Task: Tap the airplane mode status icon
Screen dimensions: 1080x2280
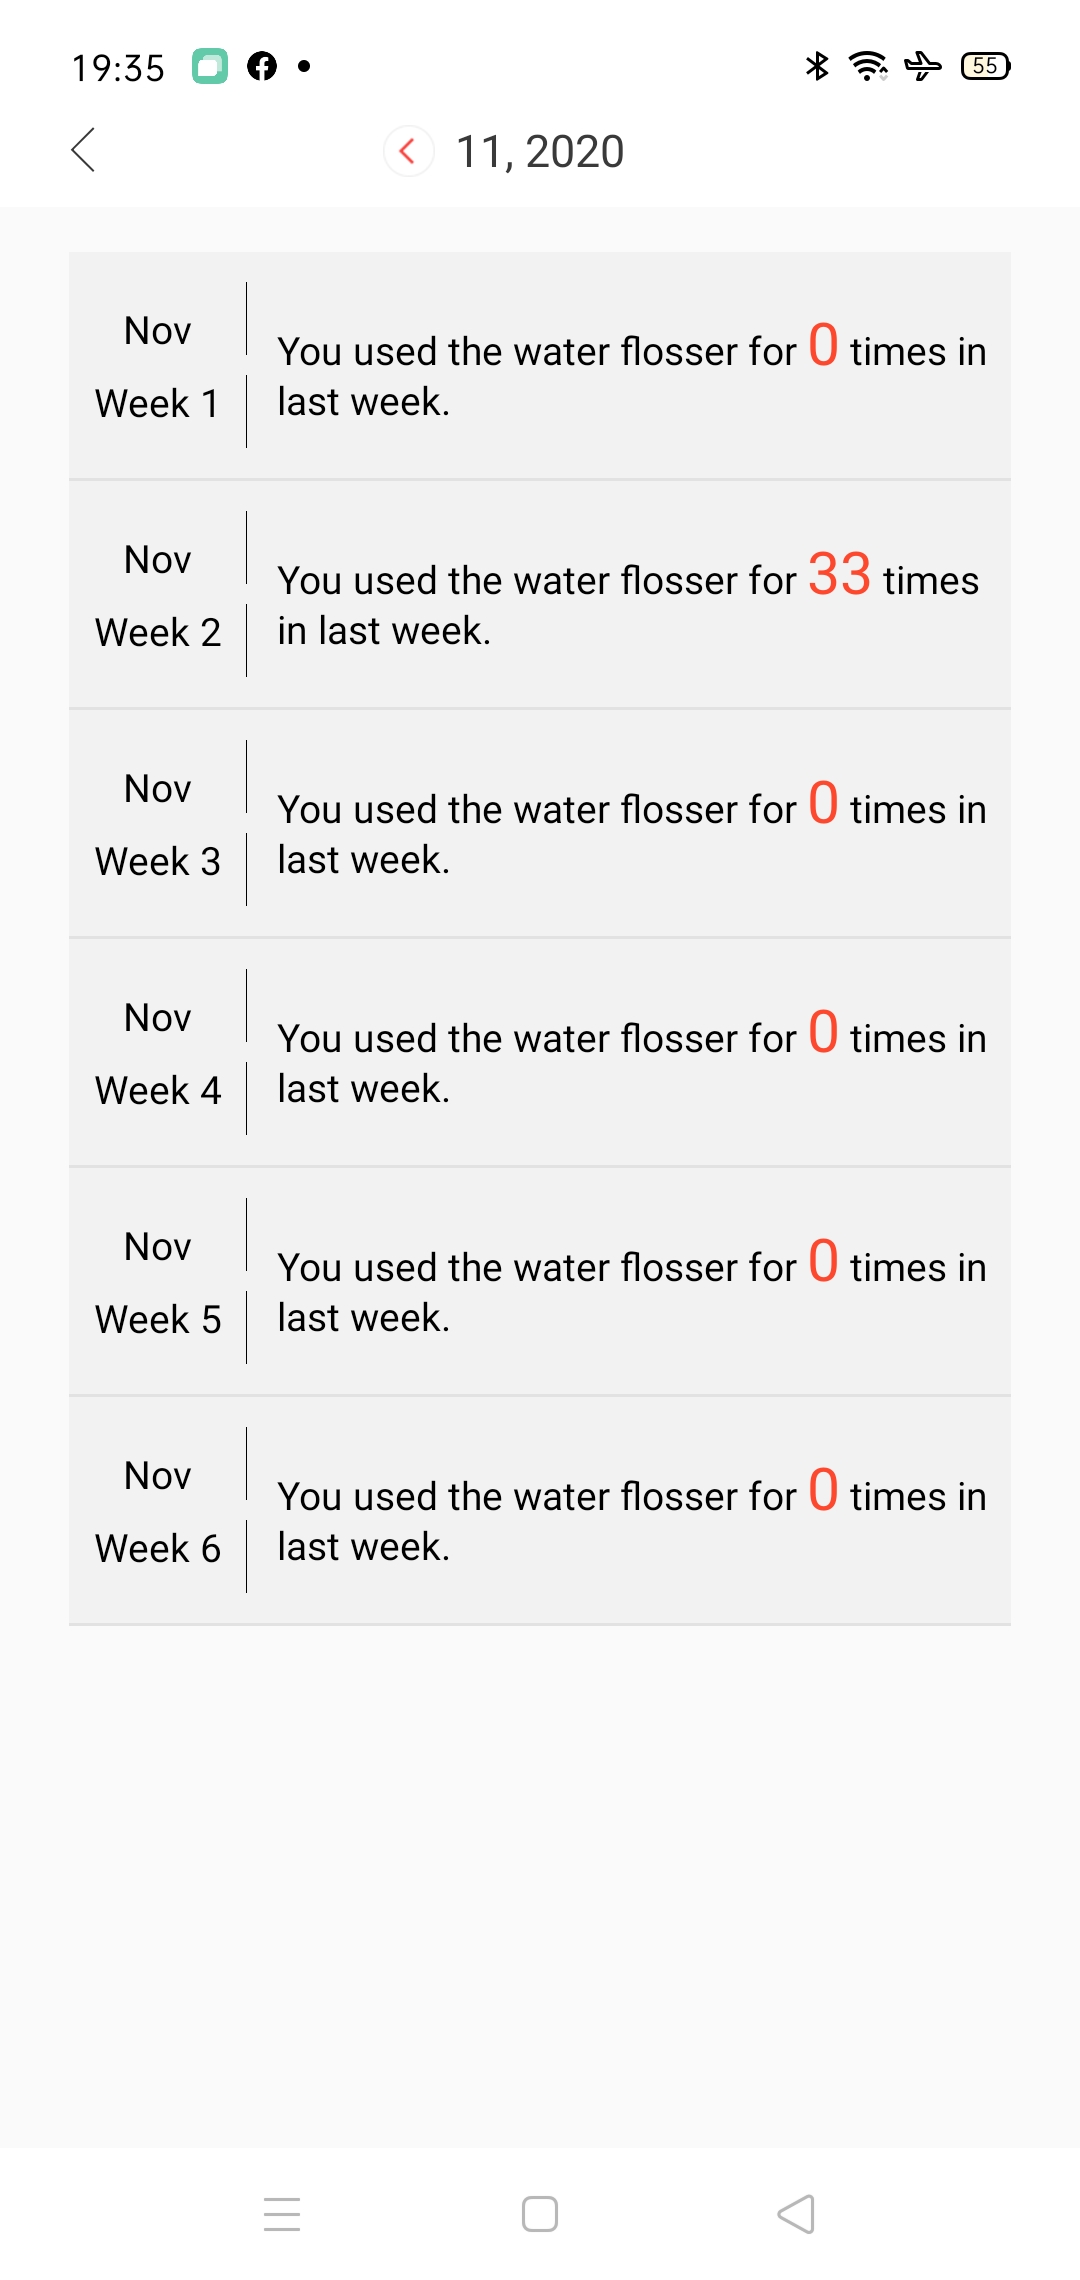Action: pos(922,66)
